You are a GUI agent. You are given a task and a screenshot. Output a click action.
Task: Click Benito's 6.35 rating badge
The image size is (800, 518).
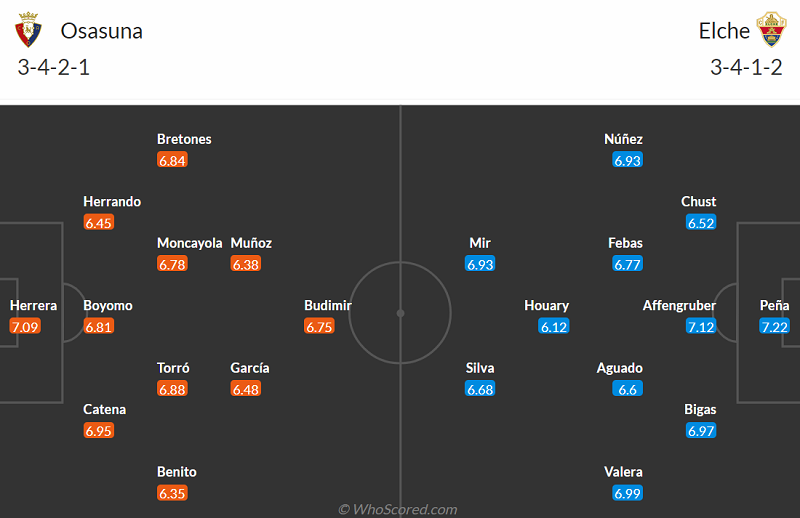pyautogui.click(x=172, y=493)
